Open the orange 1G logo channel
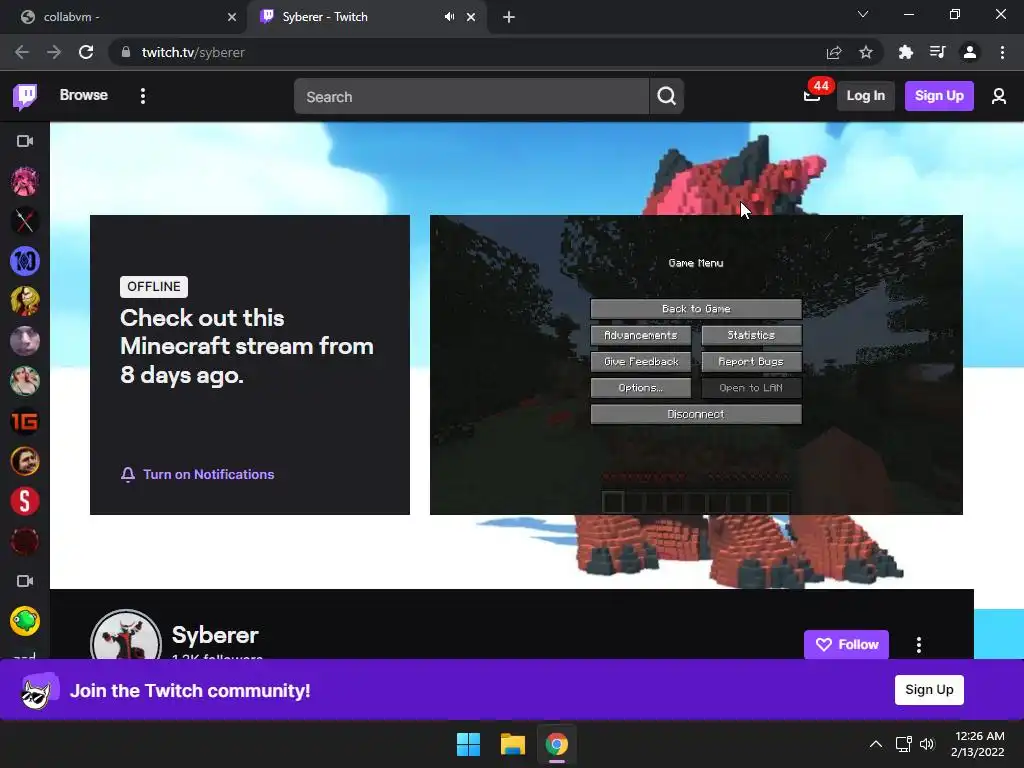Viewport: 1024px width, 768px height. click(x=25, y=422)
